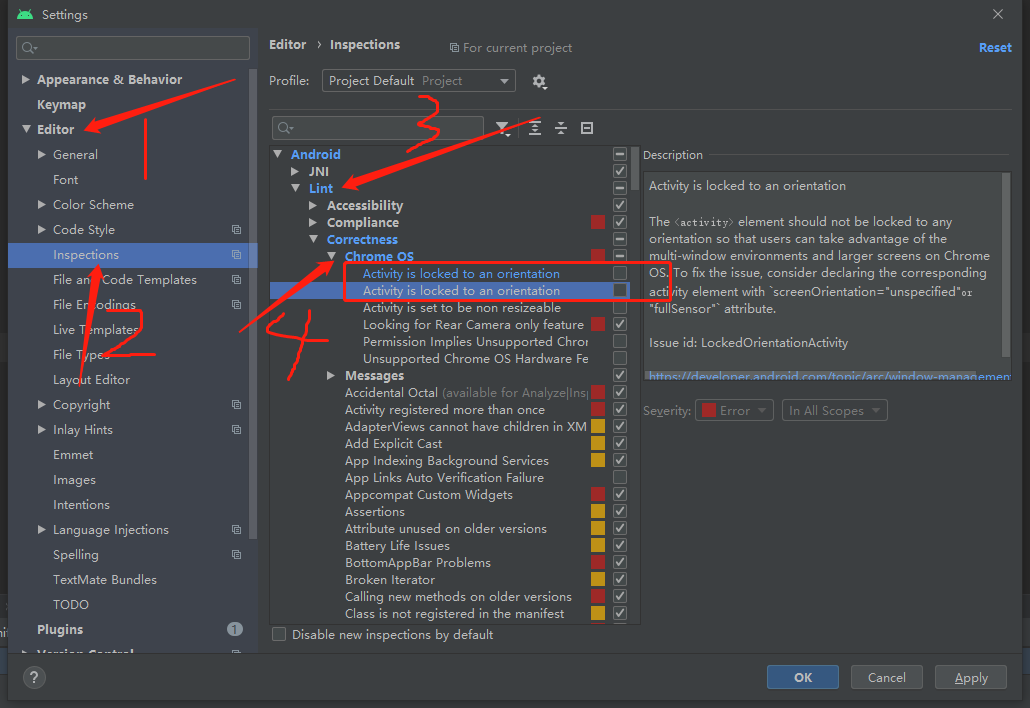1030x708 pixels.
Task: Click the Reset link
Action: [x=995, y=47]
